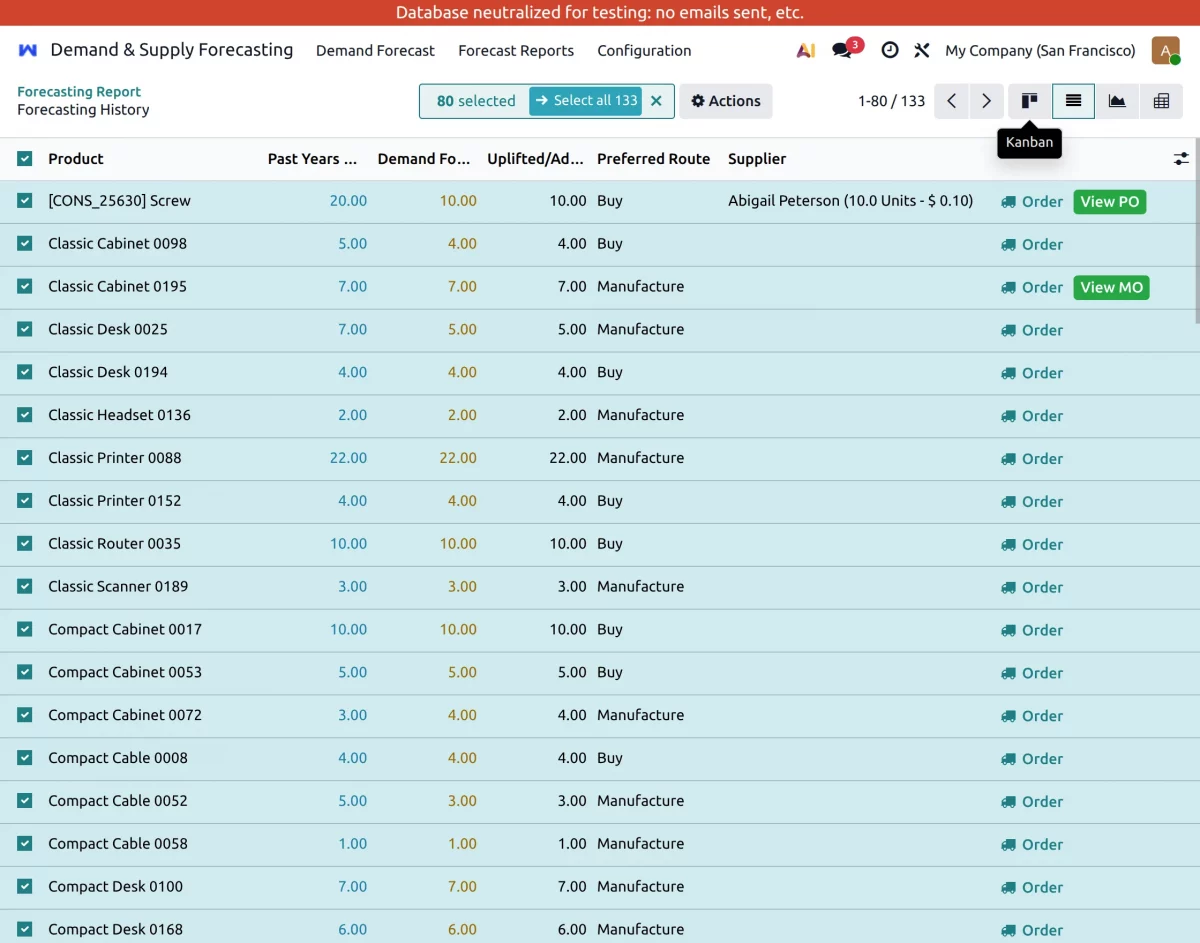The image size is (1200, 943).
Task: Open the company switcher My Company (San Francisco)
Action: click(x=1040, y=50)
